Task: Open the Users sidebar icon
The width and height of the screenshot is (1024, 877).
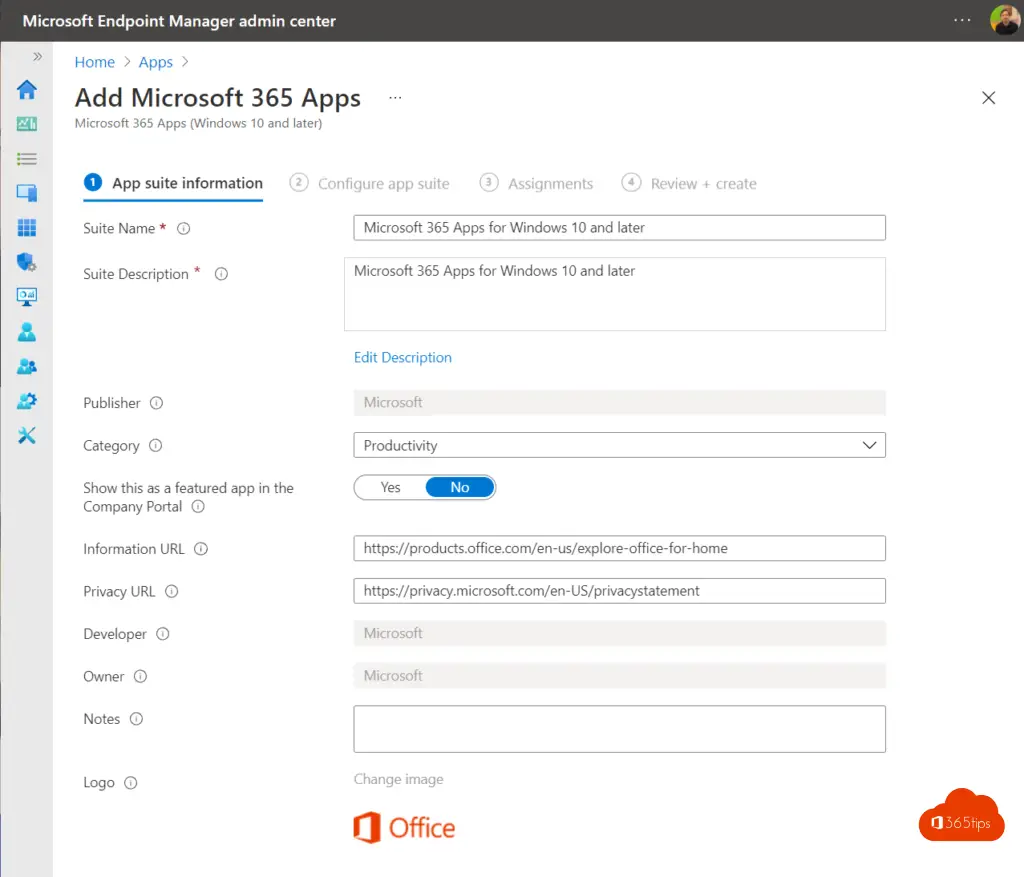Action: [x=27, y=332]
